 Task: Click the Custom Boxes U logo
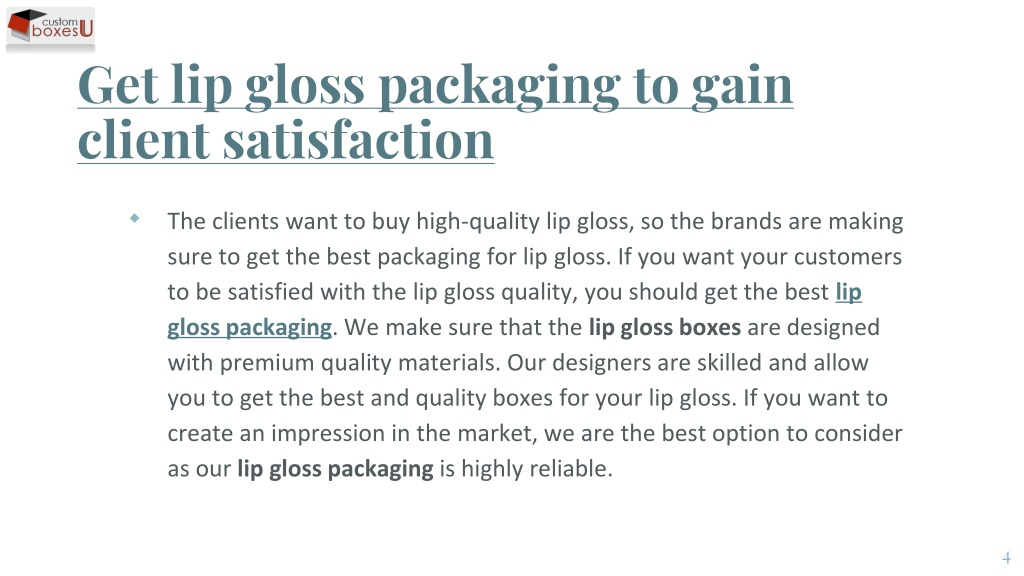[x=50, y=28]
